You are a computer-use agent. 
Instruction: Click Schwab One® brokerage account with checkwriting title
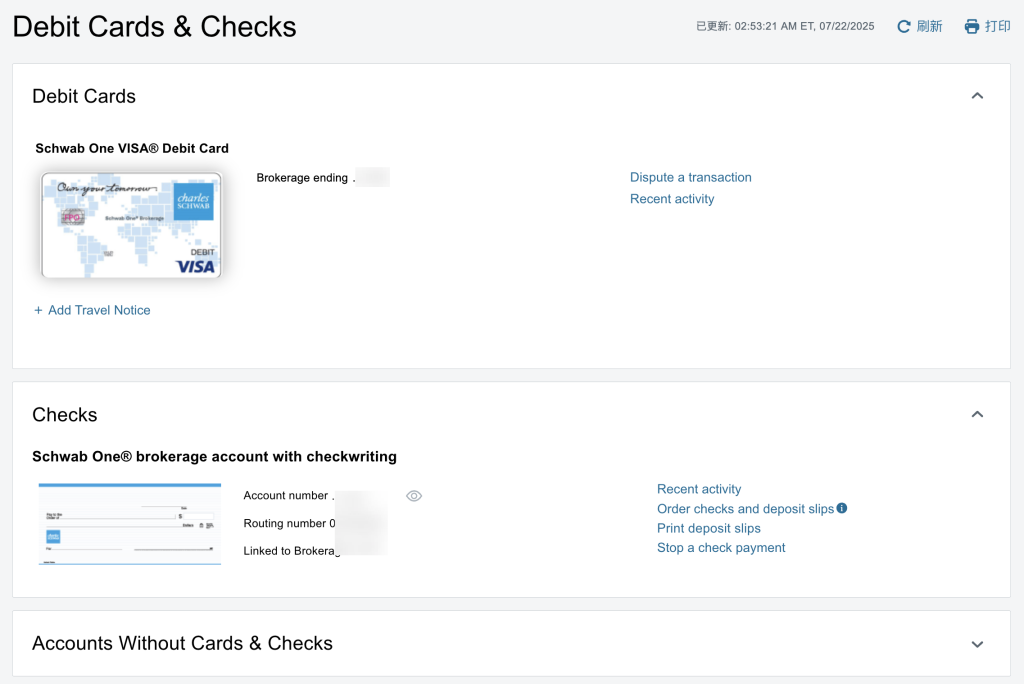coord(214,457)
